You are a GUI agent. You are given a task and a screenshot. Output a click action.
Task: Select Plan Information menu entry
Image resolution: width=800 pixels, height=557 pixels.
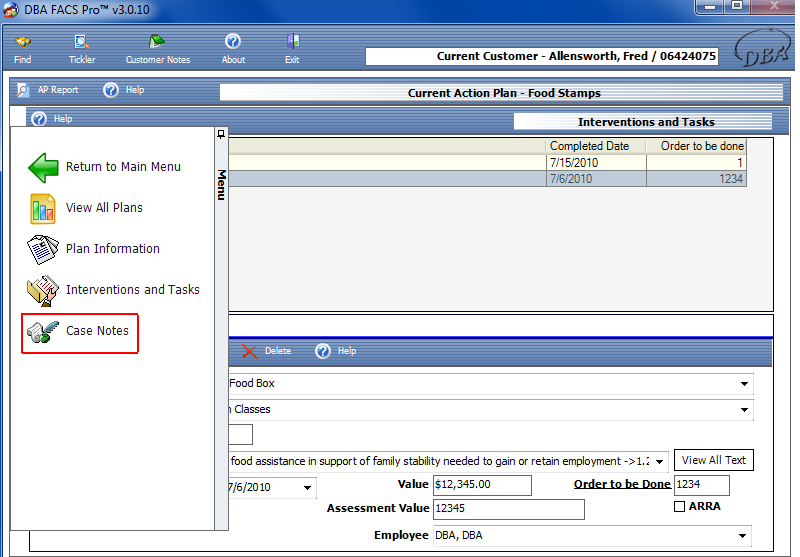coord(113,248)
